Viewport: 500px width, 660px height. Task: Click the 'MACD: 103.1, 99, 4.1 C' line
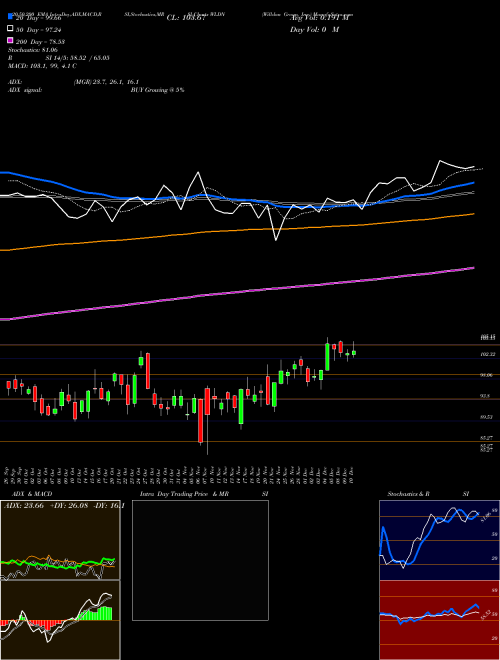coord(42,66)
